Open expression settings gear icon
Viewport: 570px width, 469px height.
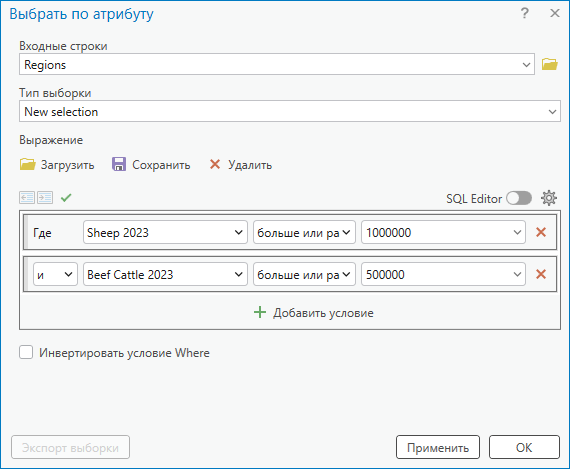[x=549, y=198]
